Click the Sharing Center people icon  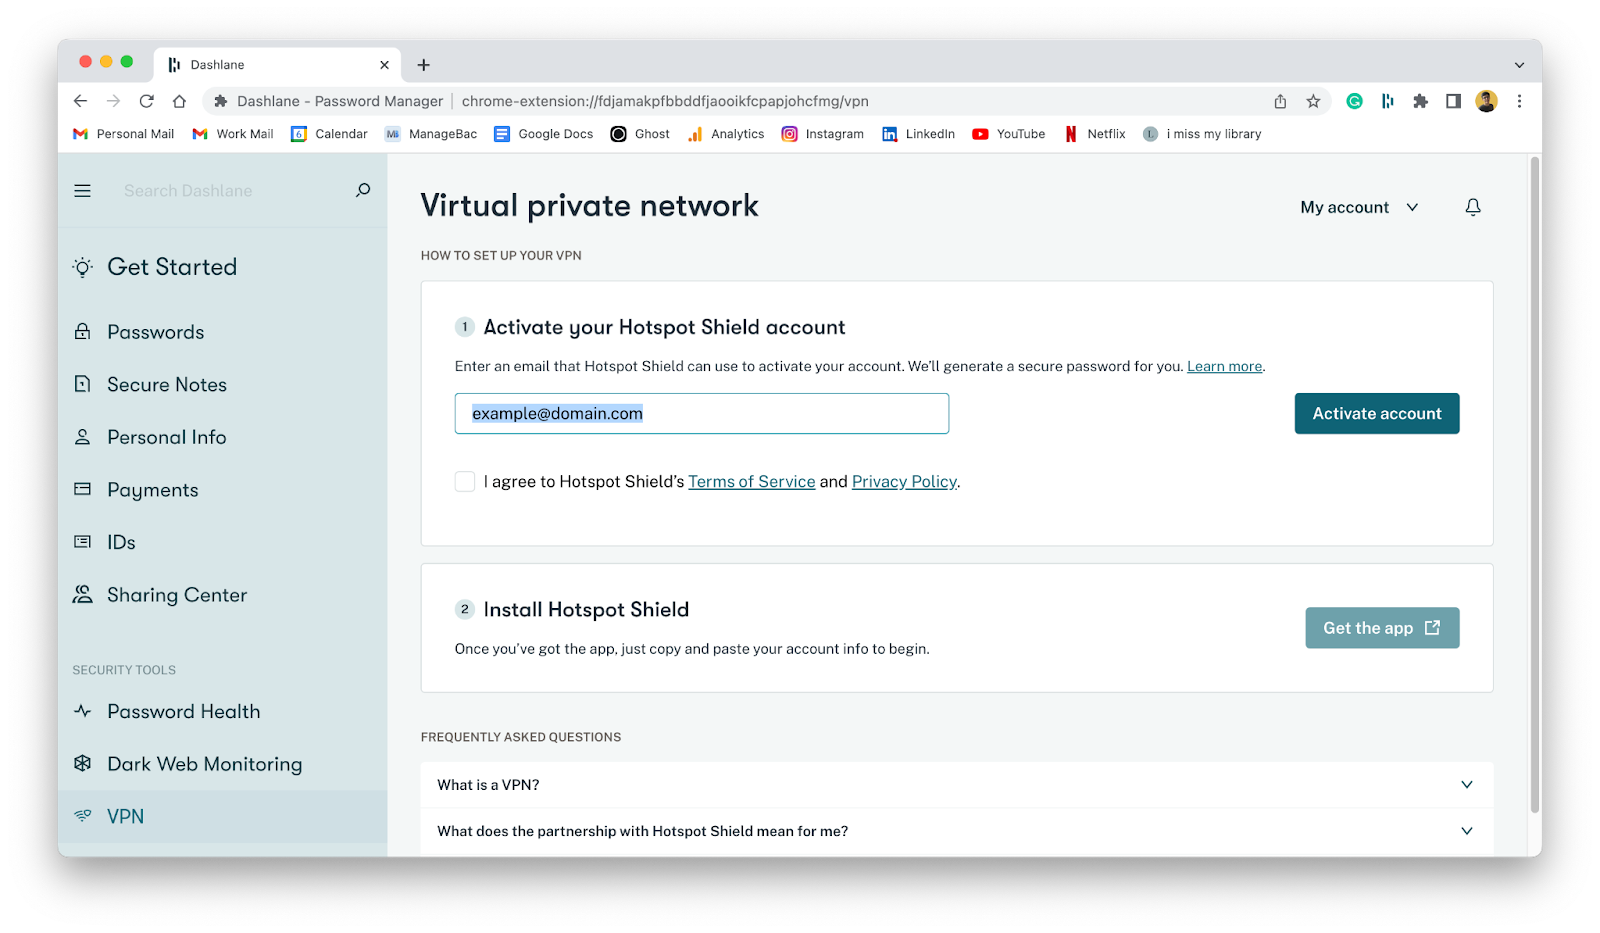pyautogui.click(x=83, y=594)
